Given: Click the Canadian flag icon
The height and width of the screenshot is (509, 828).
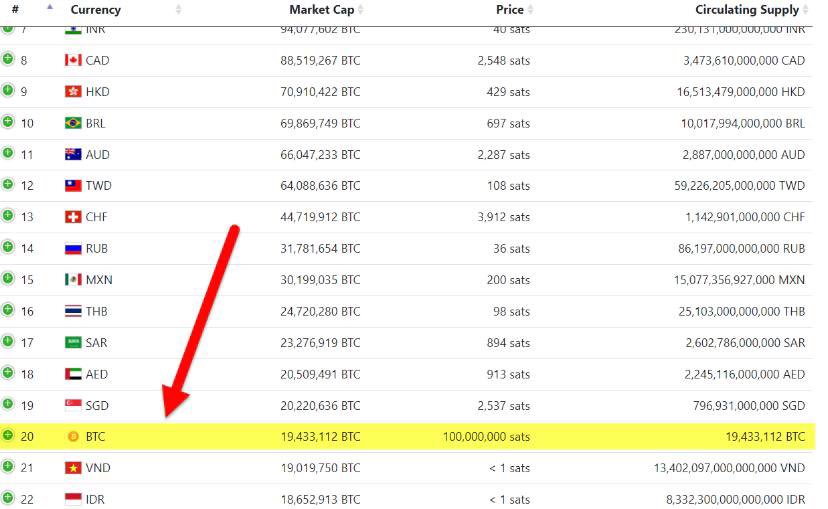Looking at the screenshot, I should tap(73, 60).
